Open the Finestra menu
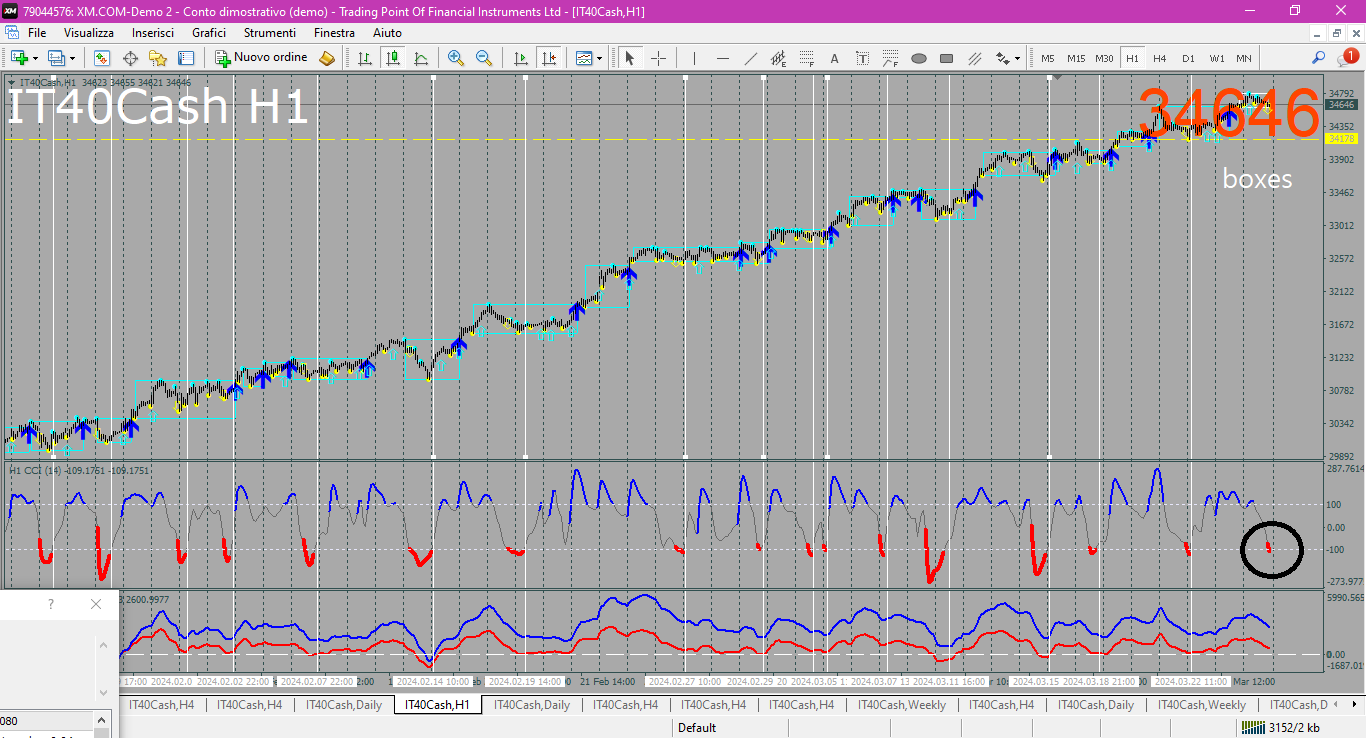Viewport: 1366px width, 738px height. pyautogui.click(x=334, y=33)
